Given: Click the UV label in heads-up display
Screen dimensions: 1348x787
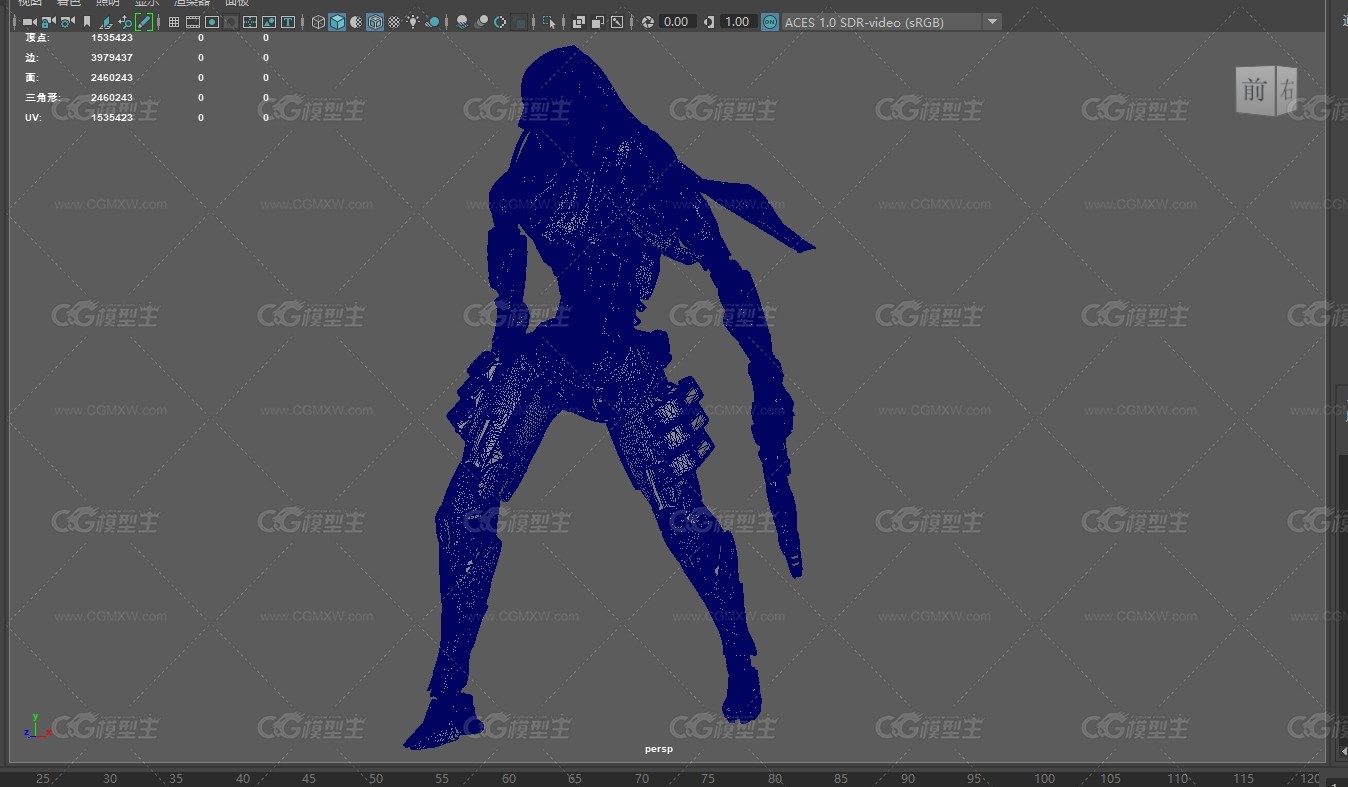Looking at the screenshot, I should (x=32, y=117).
